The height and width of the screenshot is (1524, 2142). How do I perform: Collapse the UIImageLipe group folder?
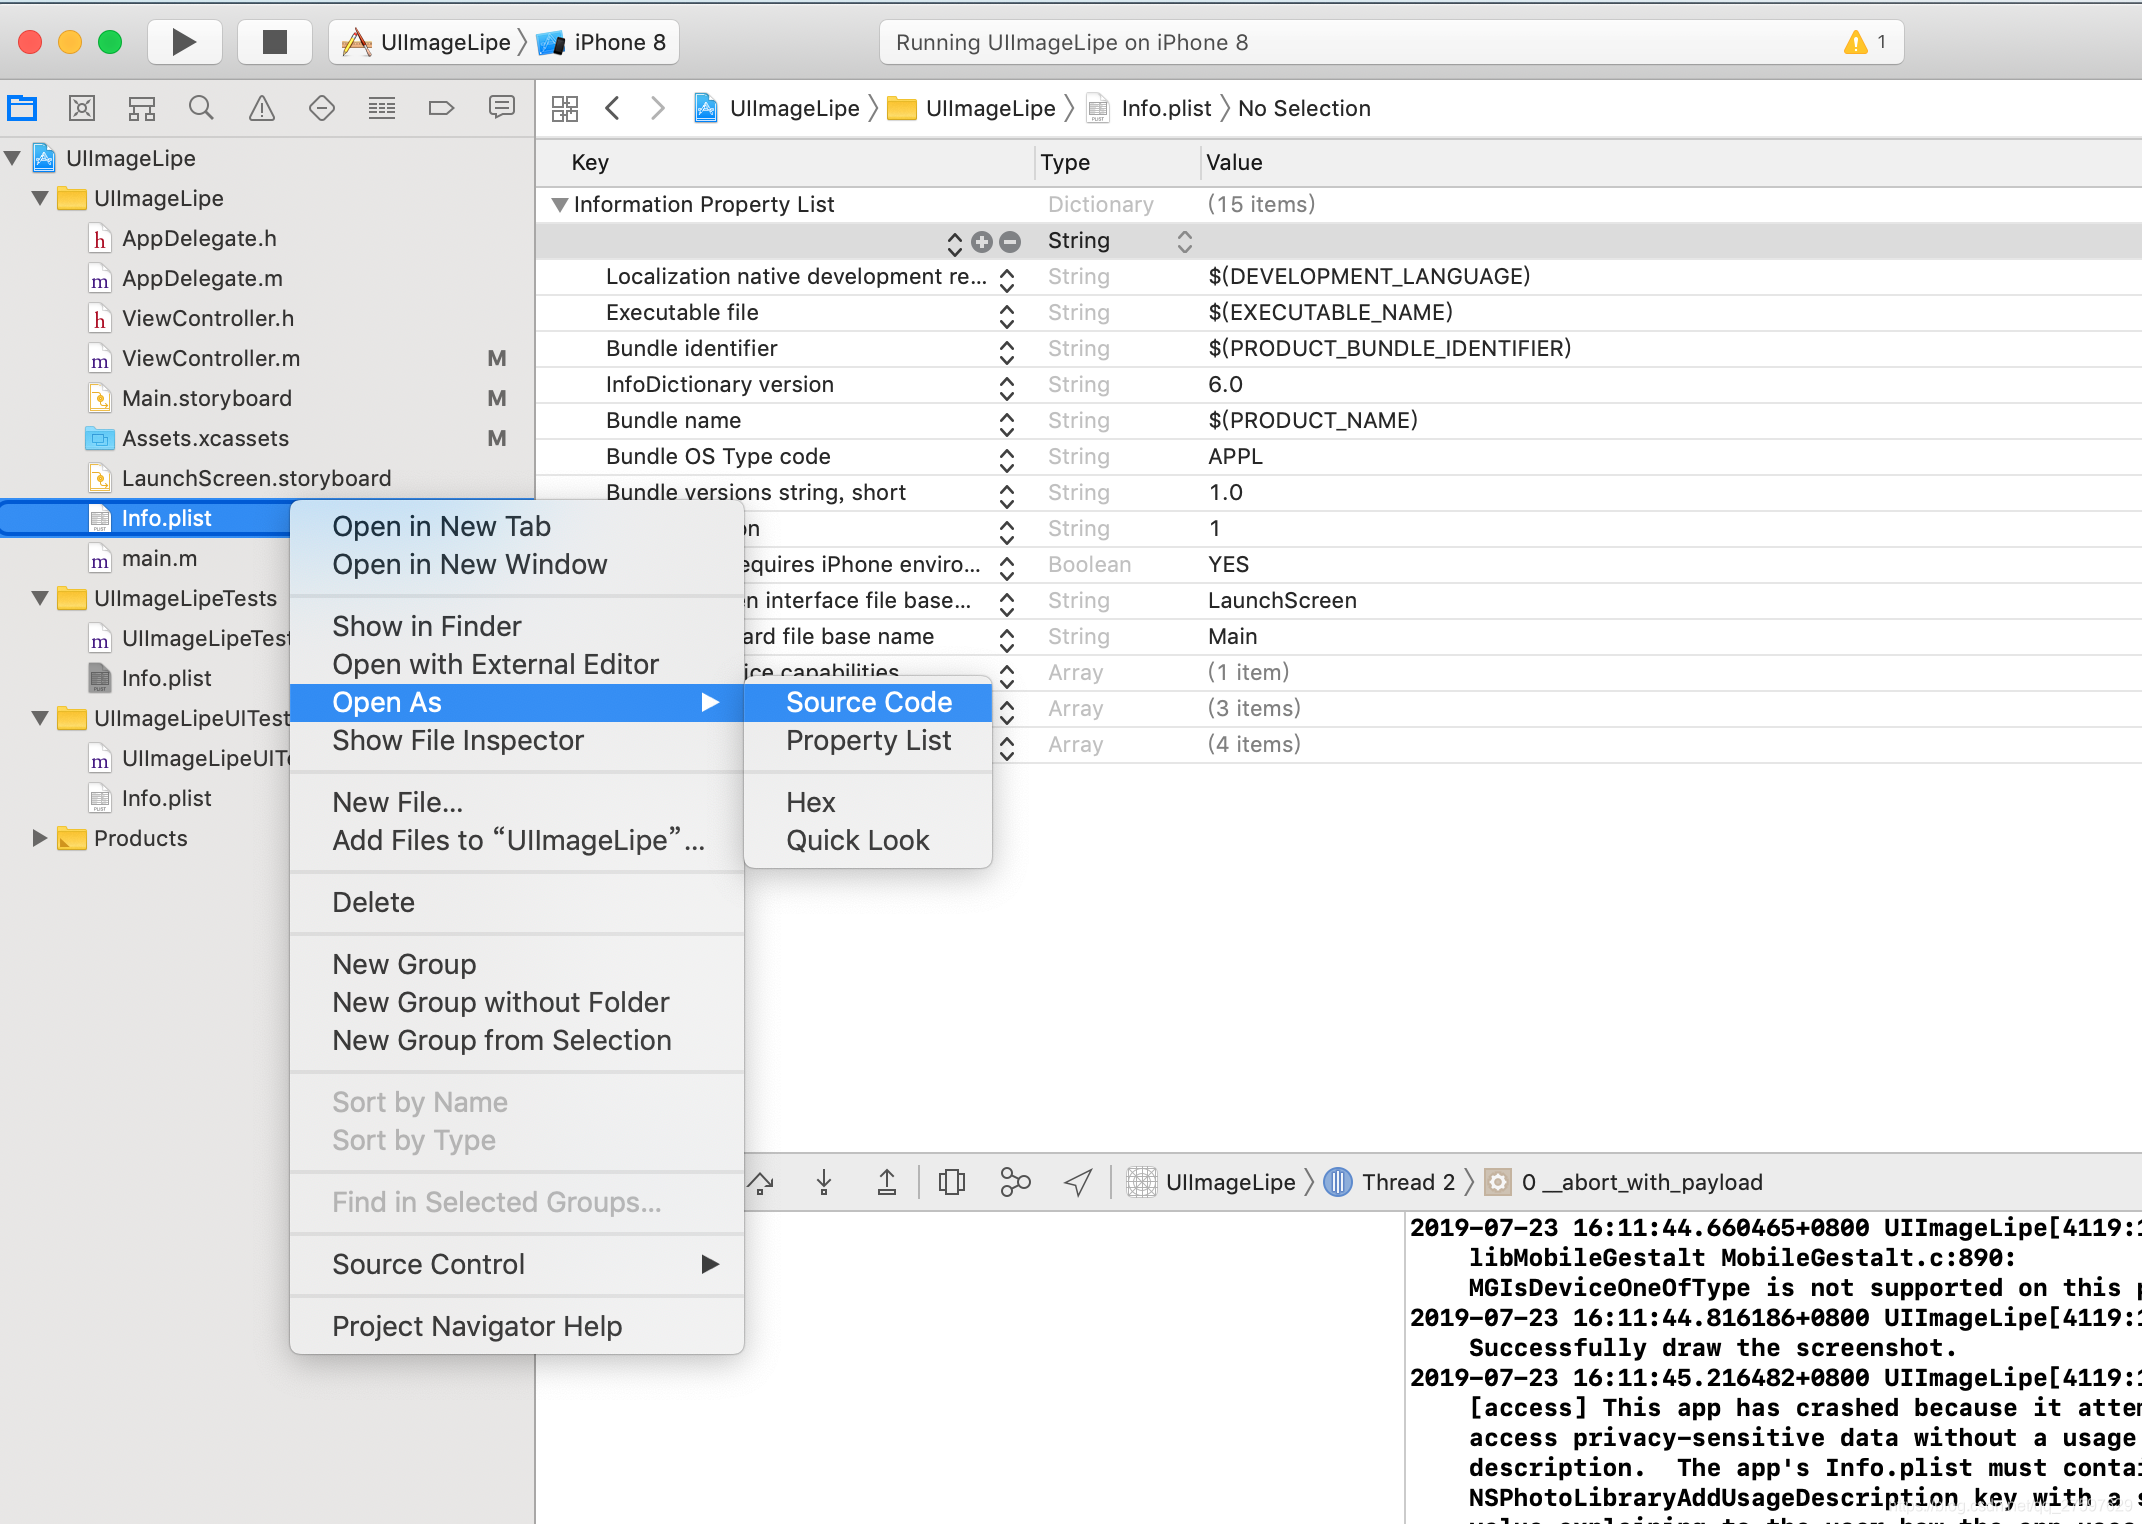[x=40, y=198]
